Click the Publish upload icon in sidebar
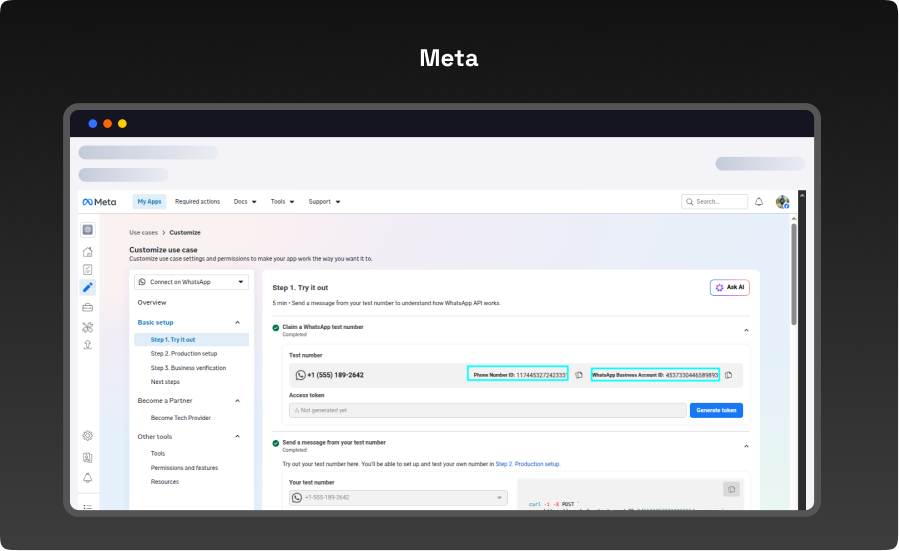 coord(88,345)
